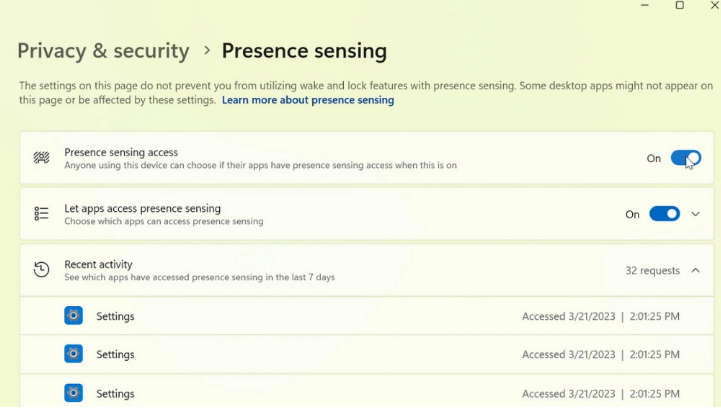Screen dimensions: 721x413
Task: Click the Presence sensing page title
Action: point(304,50)
